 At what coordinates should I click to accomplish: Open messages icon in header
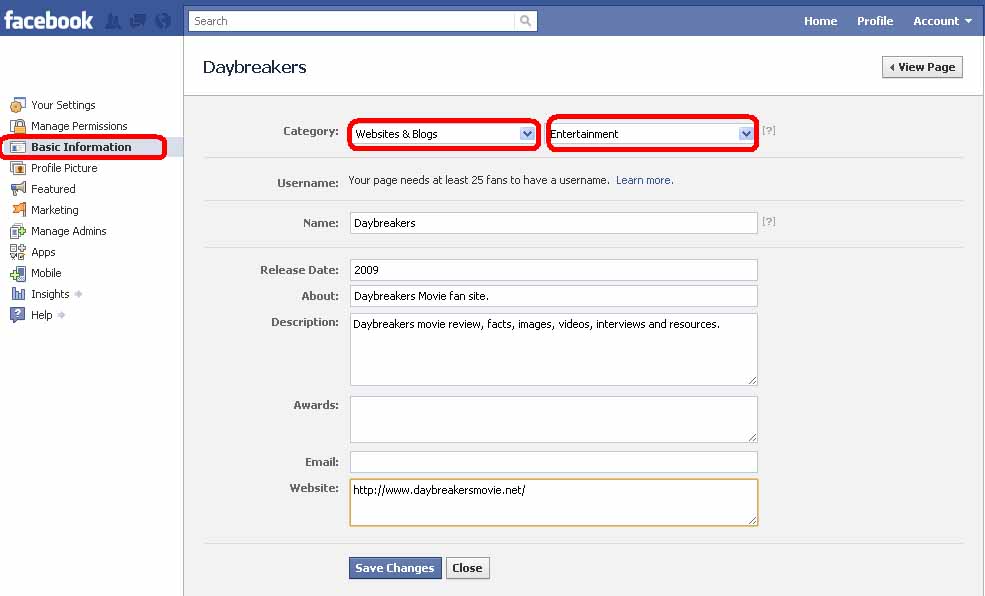point(138,21)
